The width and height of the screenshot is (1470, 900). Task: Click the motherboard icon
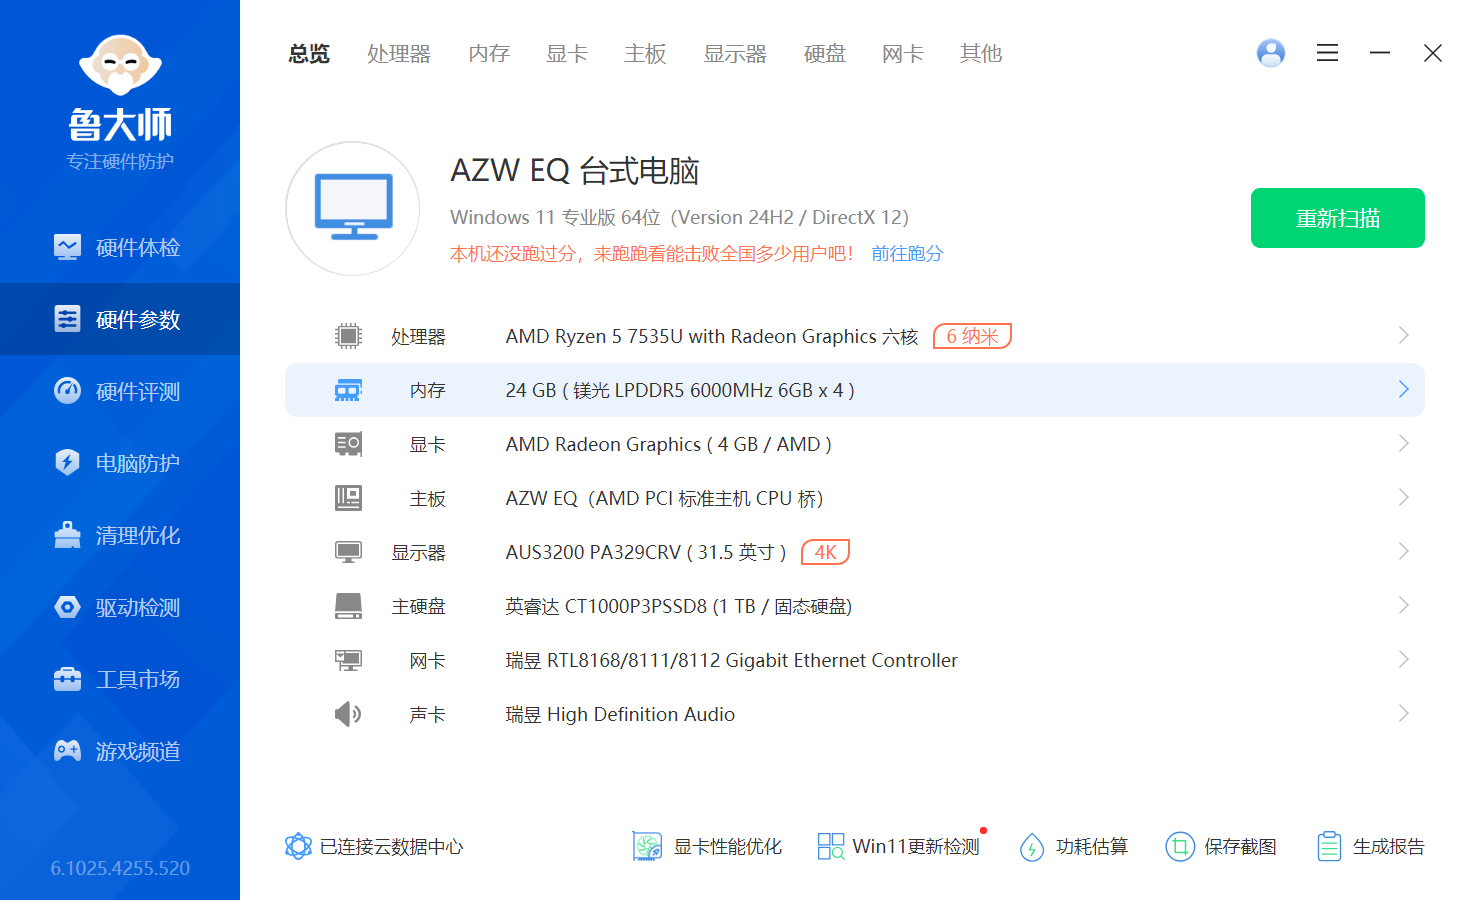[348, 498]
